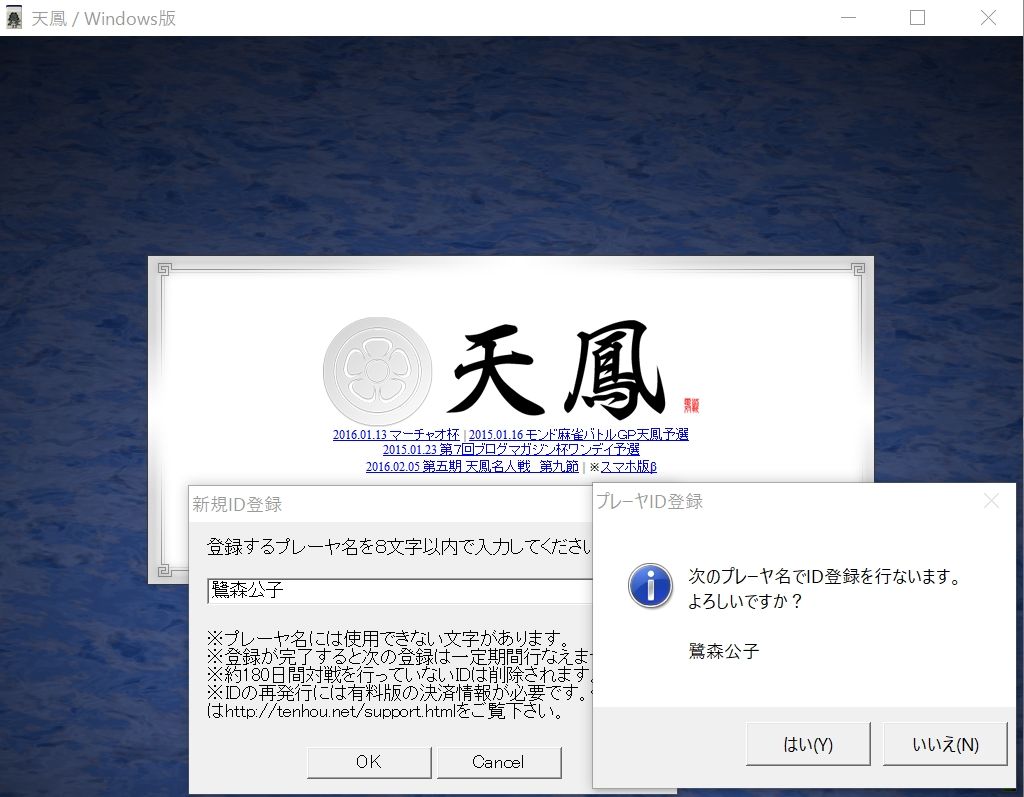Click note ※登録が完了すると次の登録は
The height and width of the screenshot is (797, 1024).
(399, 657)
